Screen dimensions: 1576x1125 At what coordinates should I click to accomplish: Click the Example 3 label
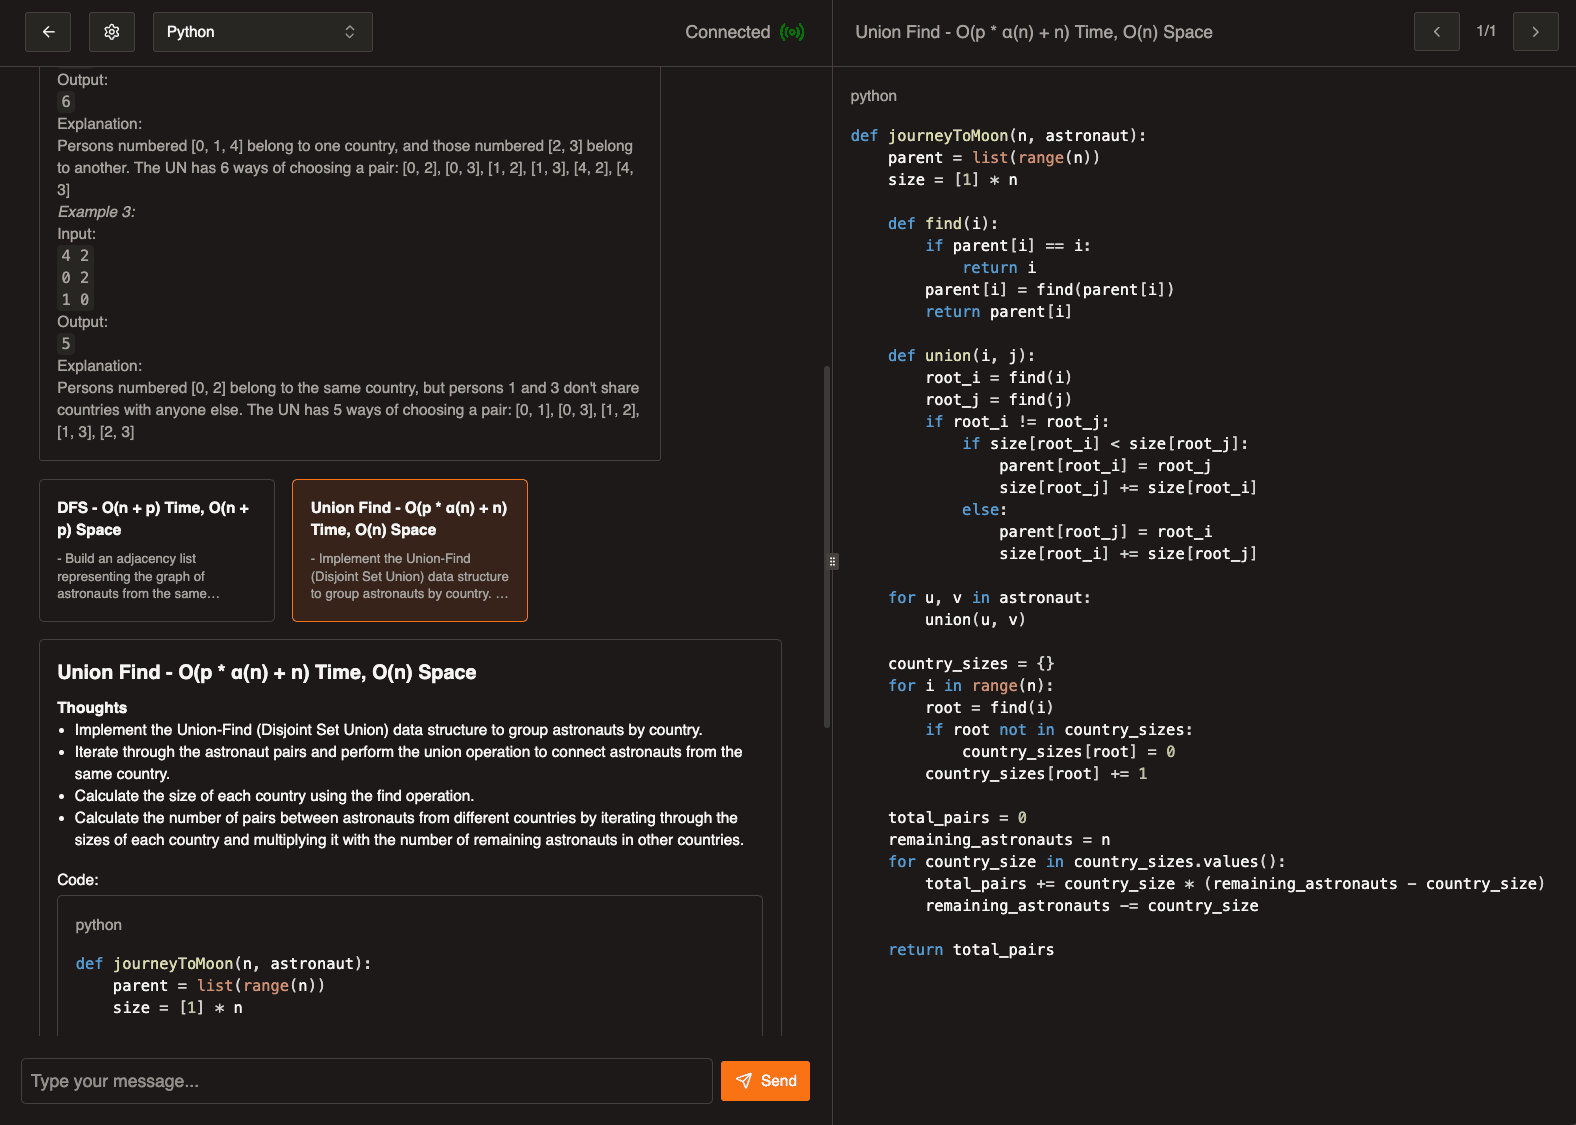pos(96,212)
